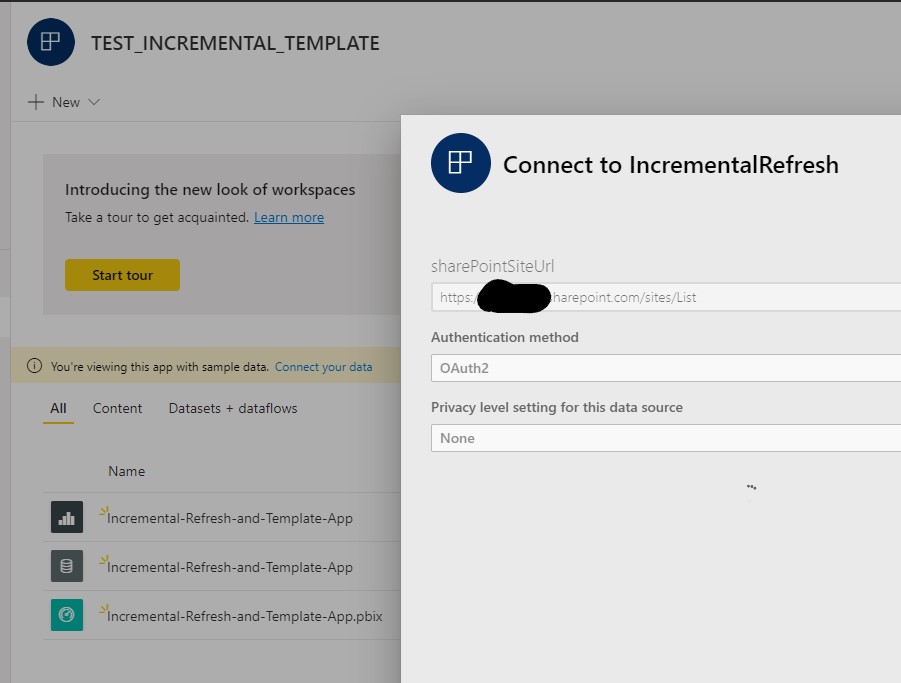Start the workspace tour
The image size is (901, 683).
(122, 275)
